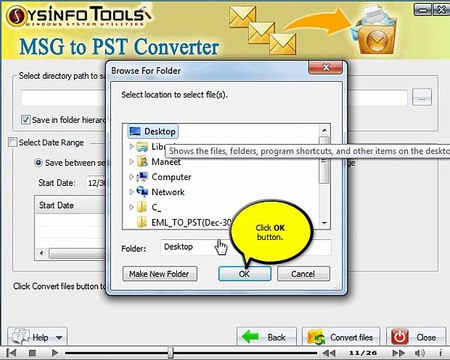
Task: Click the Maneet user folder icon
Action: 142,162
